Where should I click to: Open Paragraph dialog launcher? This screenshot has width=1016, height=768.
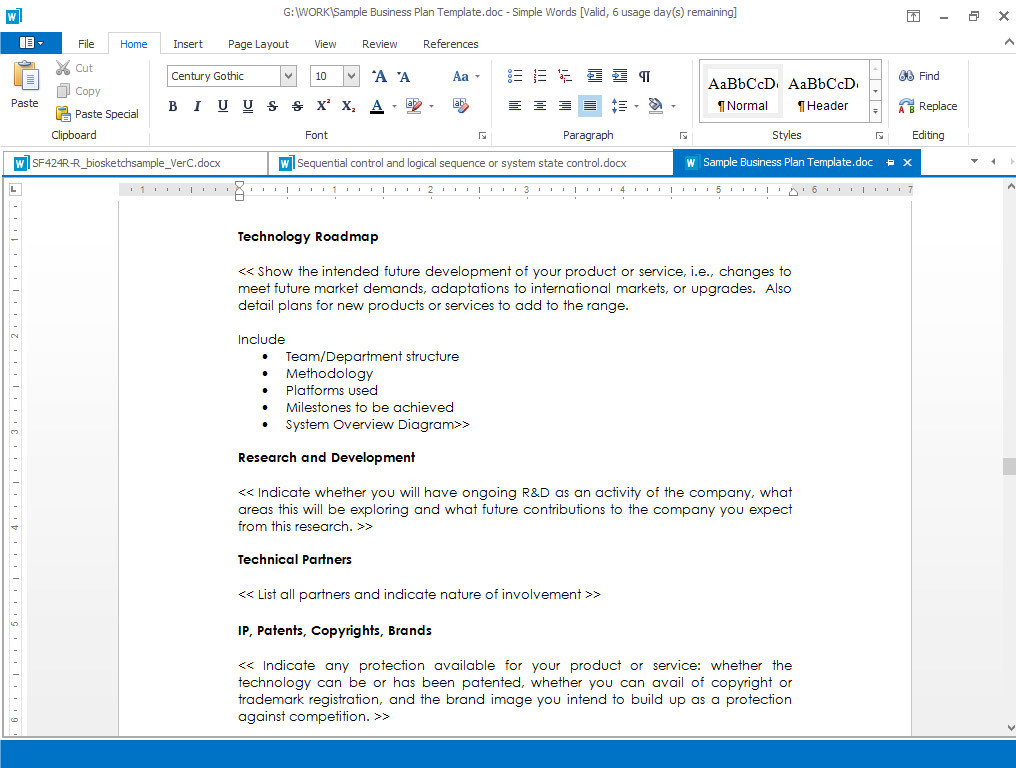coord(683,135)
